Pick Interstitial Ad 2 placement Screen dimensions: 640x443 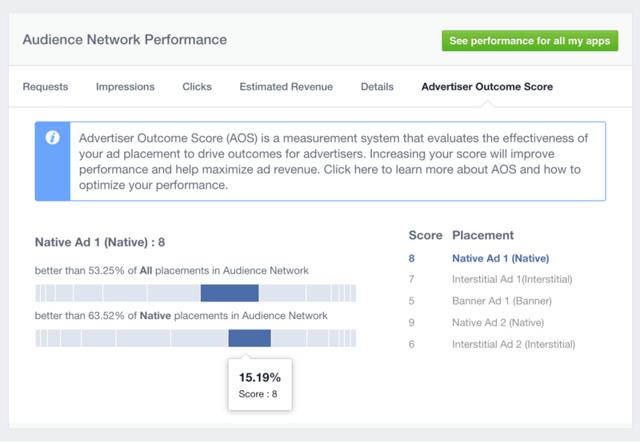pos(514,343)
